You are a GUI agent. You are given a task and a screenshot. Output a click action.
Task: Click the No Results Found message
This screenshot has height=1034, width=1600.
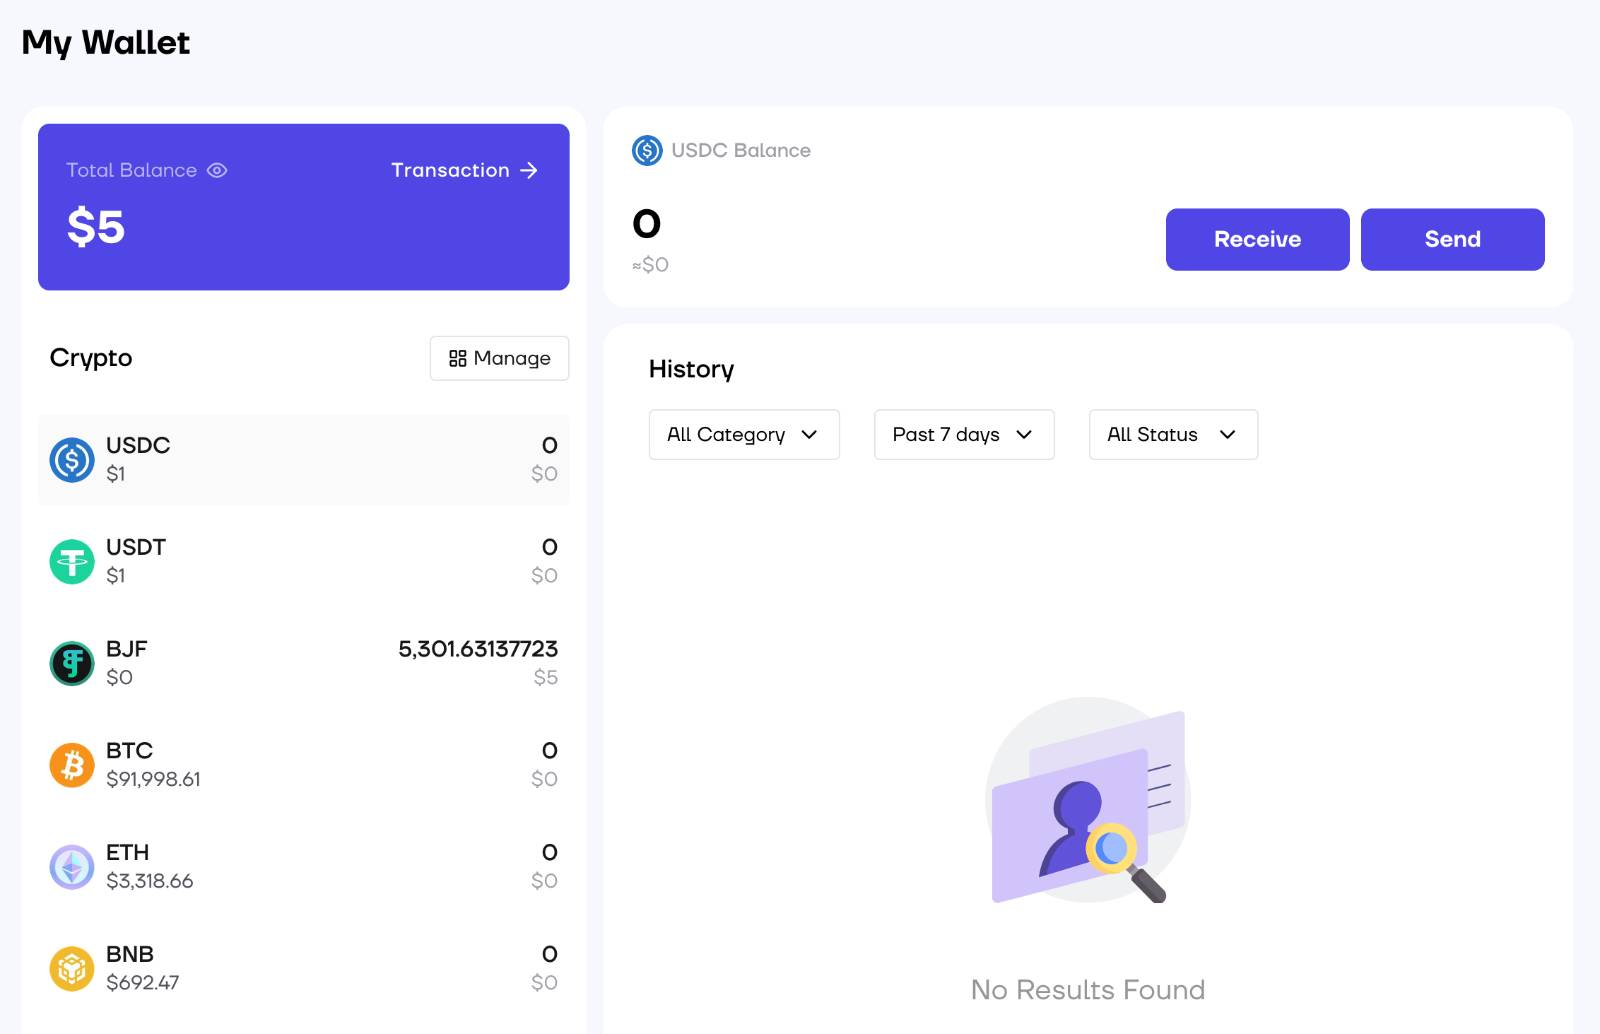1088,990
